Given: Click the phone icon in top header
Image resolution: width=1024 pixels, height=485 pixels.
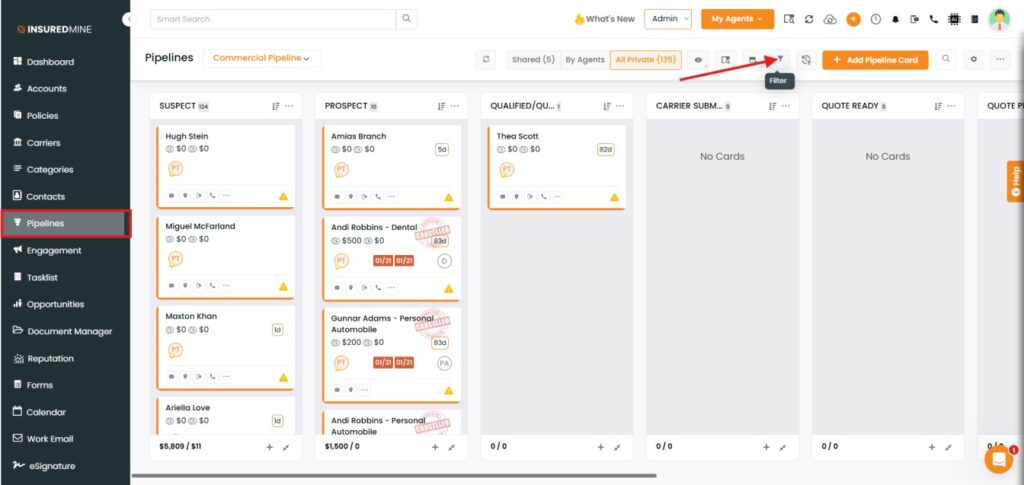Looking at the screenshot, I should click(x=933, y=19).
